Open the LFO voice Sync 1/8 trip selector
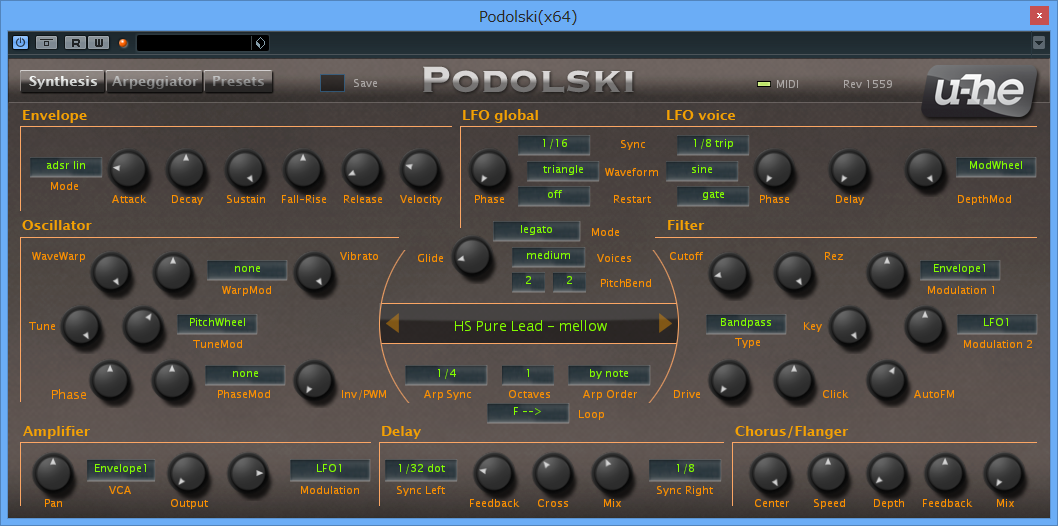This screenshot has width=1058, height=526. pos(713,144)
